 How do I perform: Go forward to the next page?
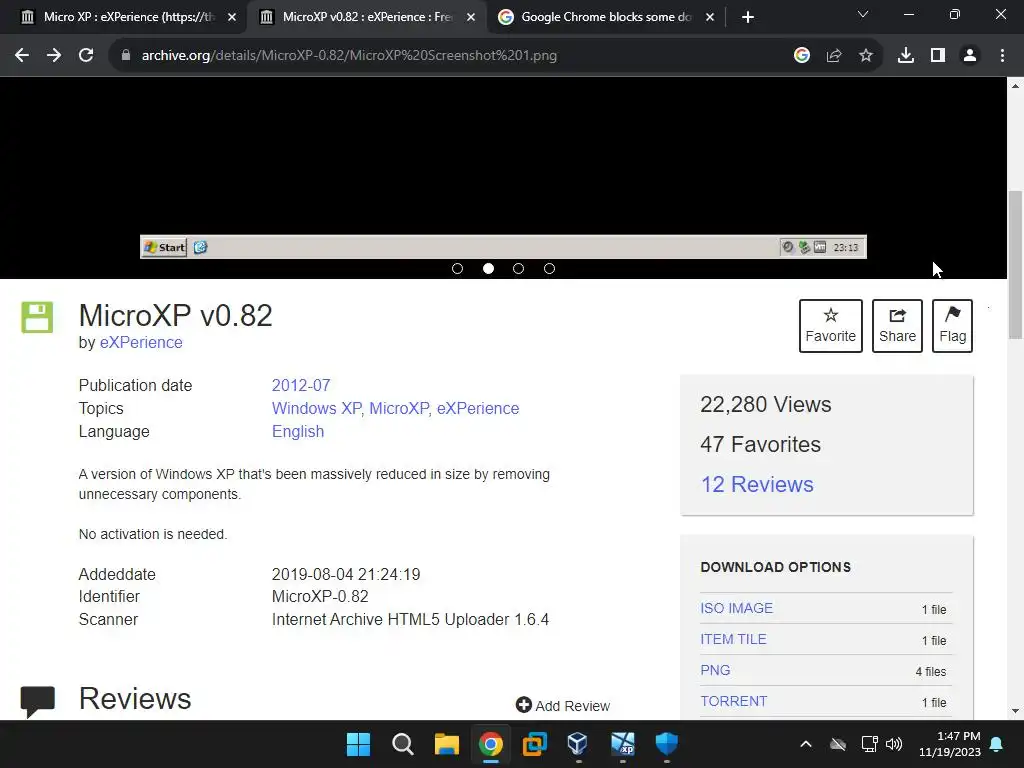(x=54, y=56)
